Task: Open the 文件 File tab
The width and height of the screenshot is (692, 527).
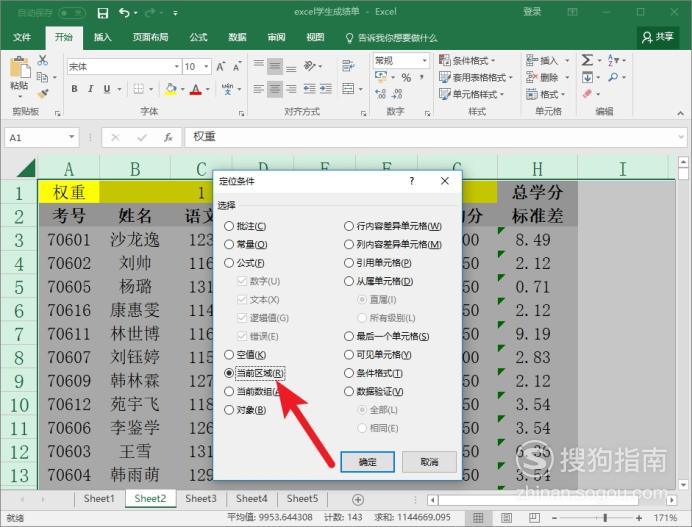Action: 22,37
